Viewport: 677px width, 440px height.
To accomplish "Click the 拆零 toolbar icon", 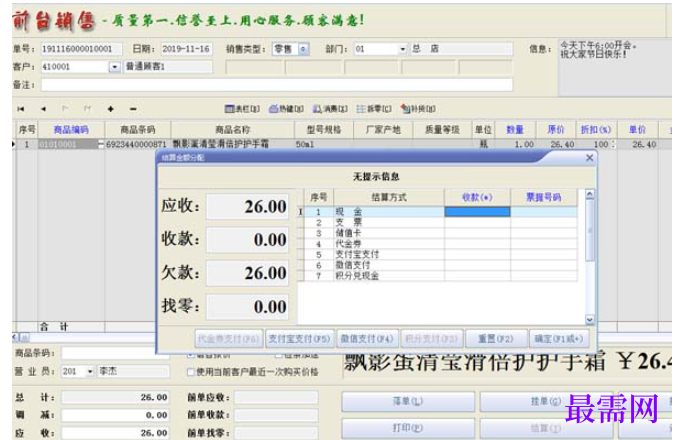I will coord(374,109).
